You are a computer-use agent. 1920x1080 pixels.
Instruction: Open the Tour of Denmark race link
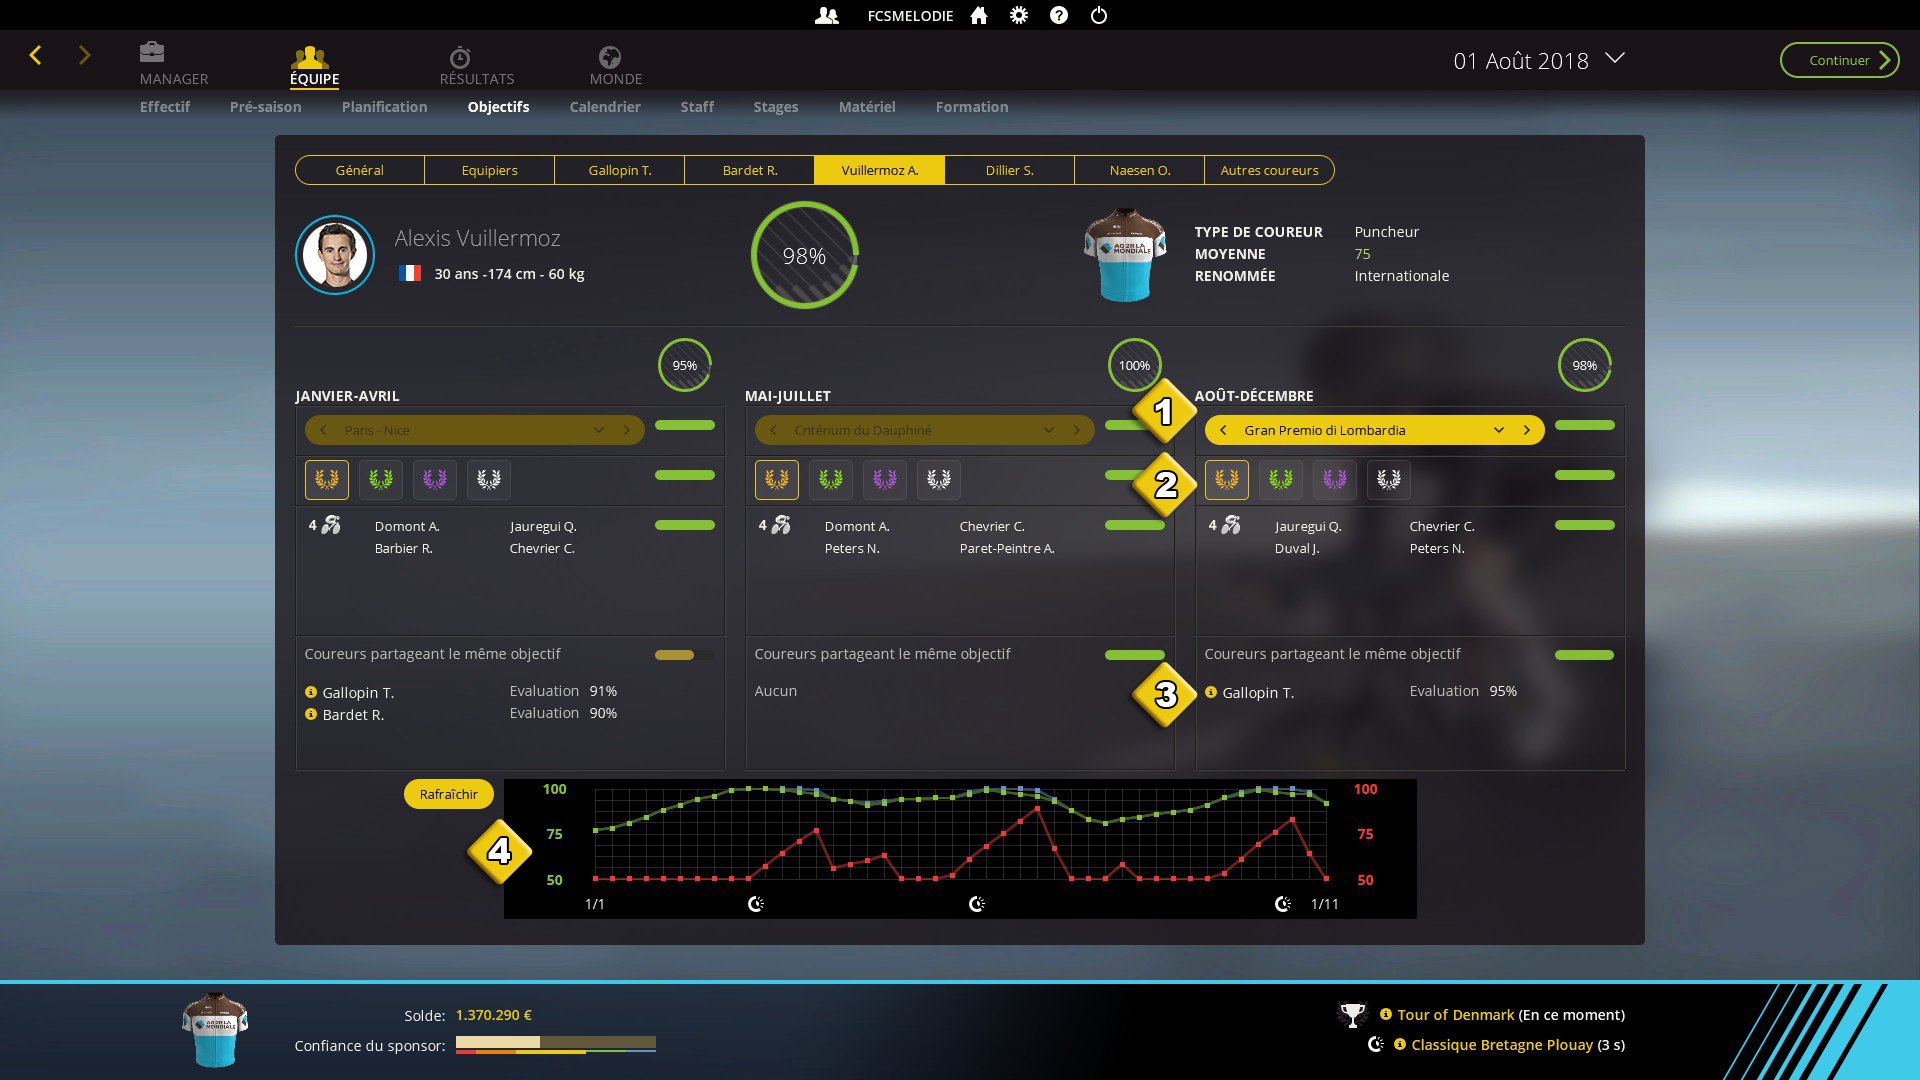[x=1455, y=1015]
